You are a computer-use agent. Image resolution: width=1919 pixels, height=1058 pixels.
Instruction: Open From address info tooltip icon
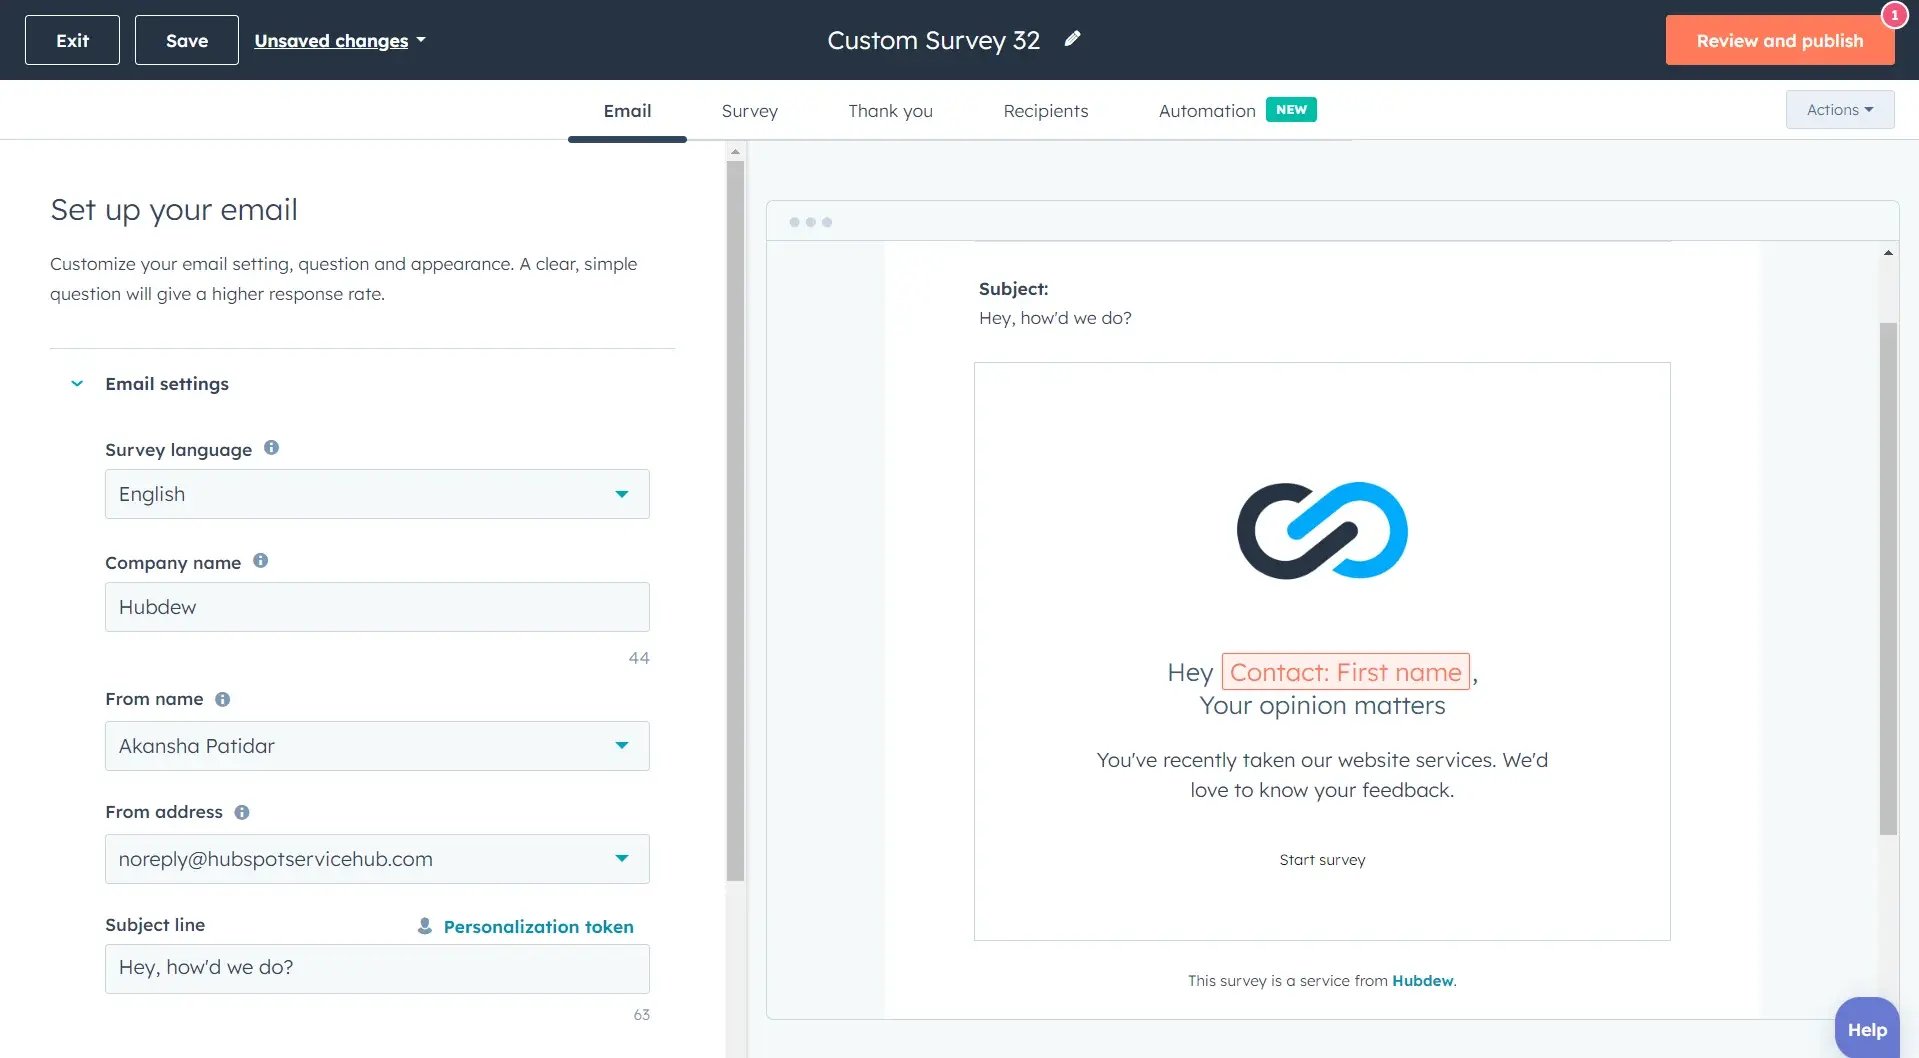[241, 812]
